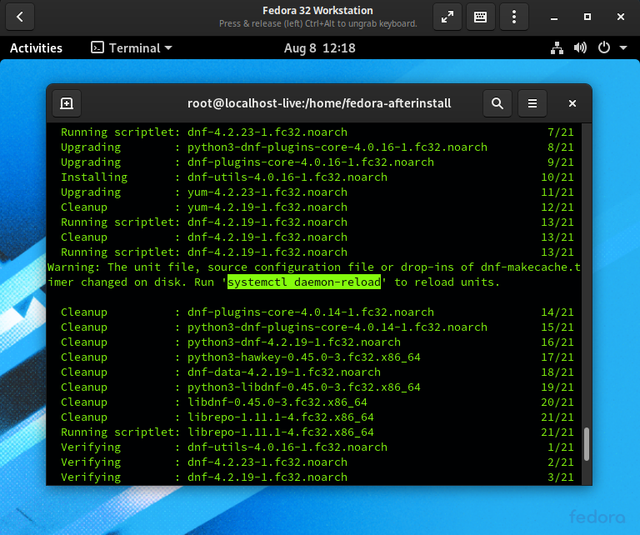Open terminal search
This screenshot has width=640, height=535.
tap(497, 103)
